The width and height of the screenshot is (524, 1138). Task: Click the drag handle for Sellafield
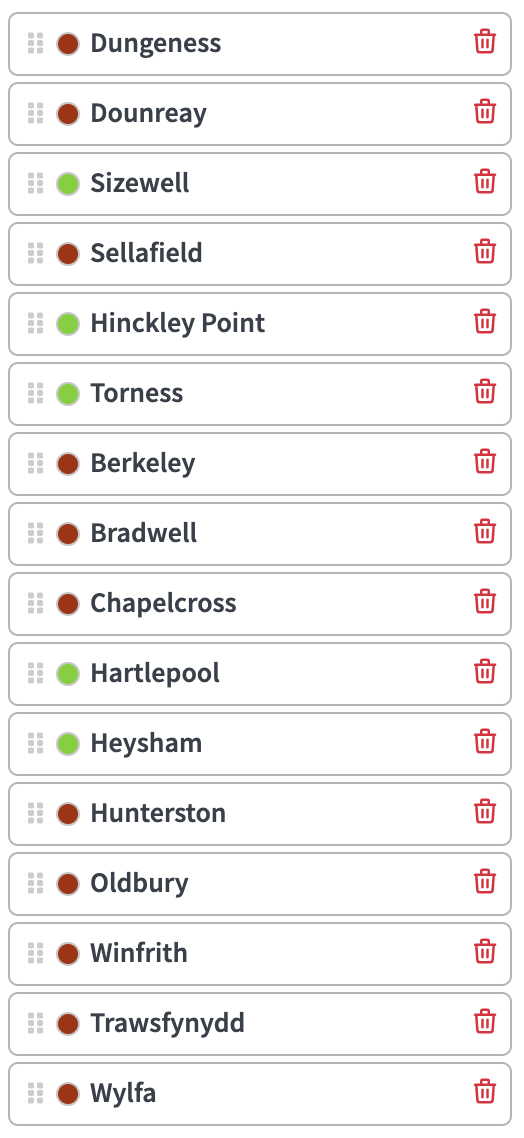[x=35, y=253]
